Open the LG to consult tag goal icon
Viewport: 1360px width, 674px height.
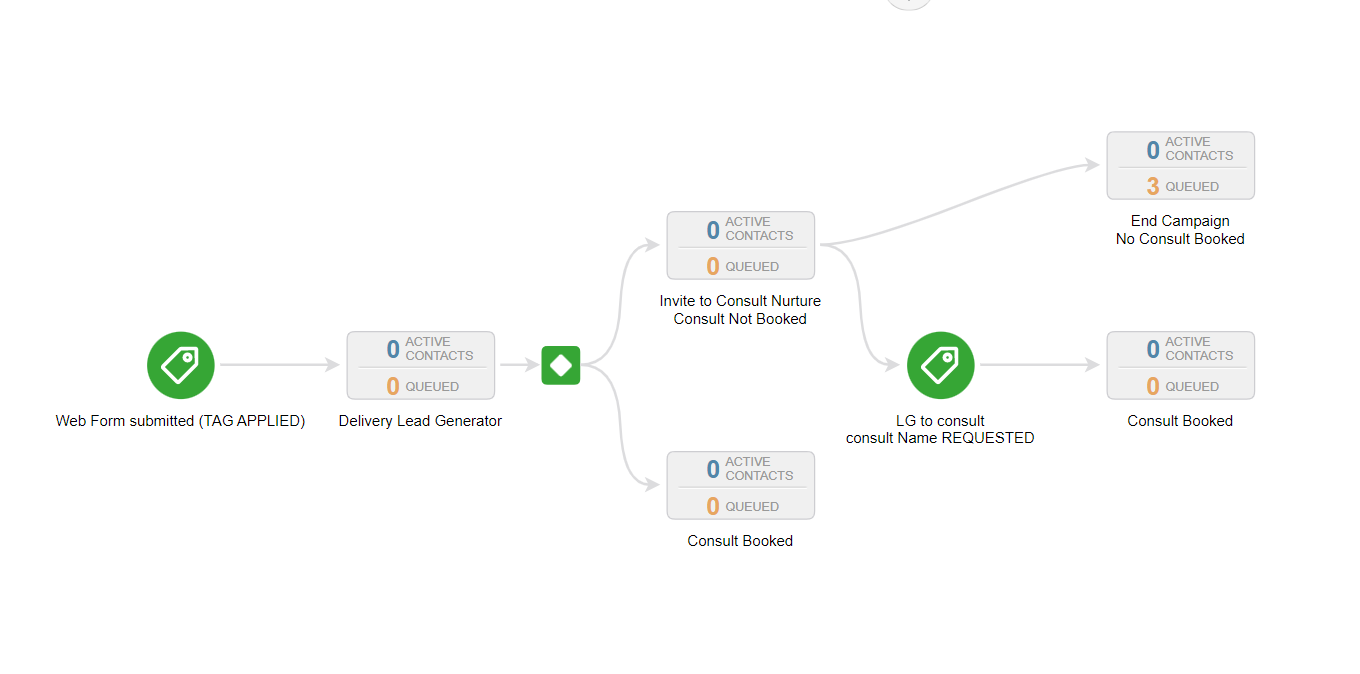pyautogui.click(x=940, y=365)
